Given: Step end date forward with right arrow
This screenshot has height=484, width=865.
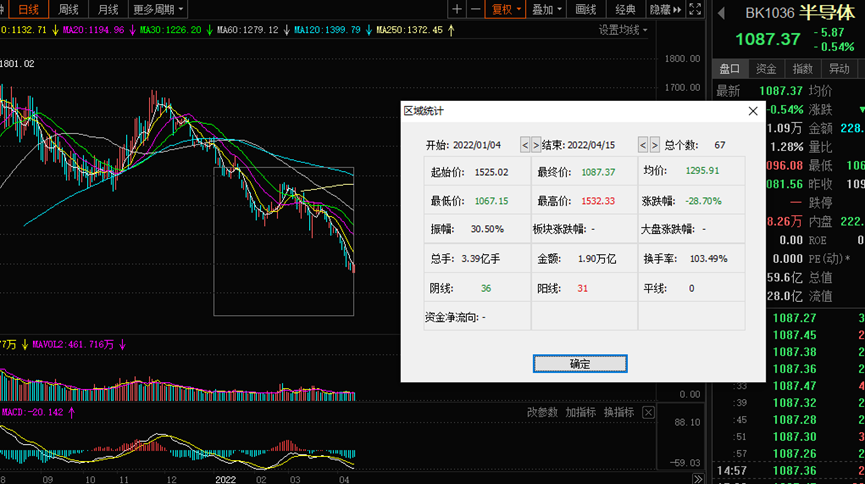Looking at the screenshot, I should click(655, 145).
